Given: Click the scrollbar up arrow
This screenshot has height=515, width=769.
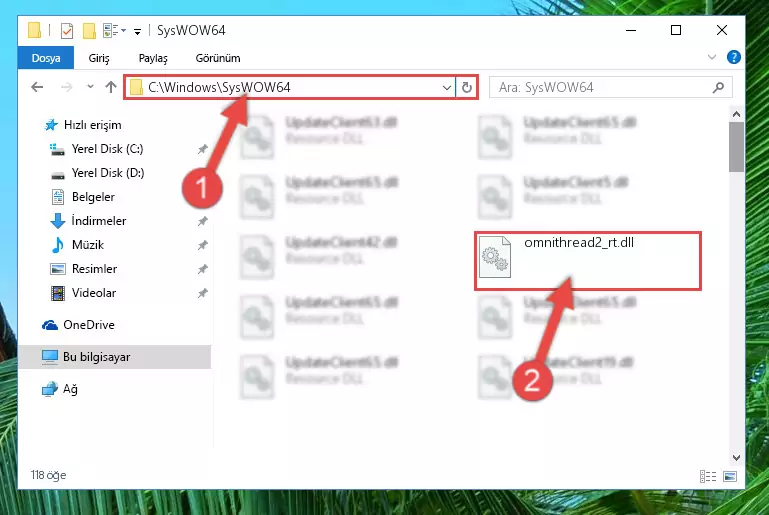Looking at the screenshot, I should click(x=736, y=114).
